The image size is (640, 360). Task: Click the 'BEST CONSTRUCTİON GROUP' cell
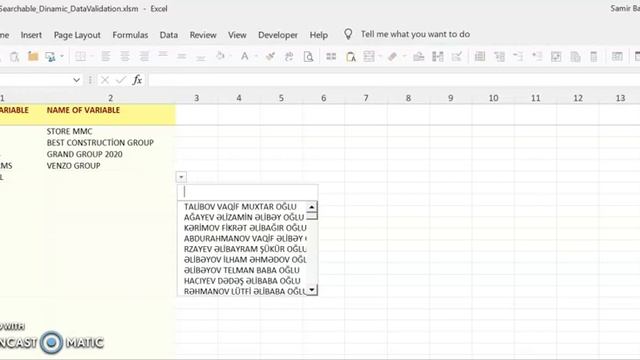click(x=100, y=143)
